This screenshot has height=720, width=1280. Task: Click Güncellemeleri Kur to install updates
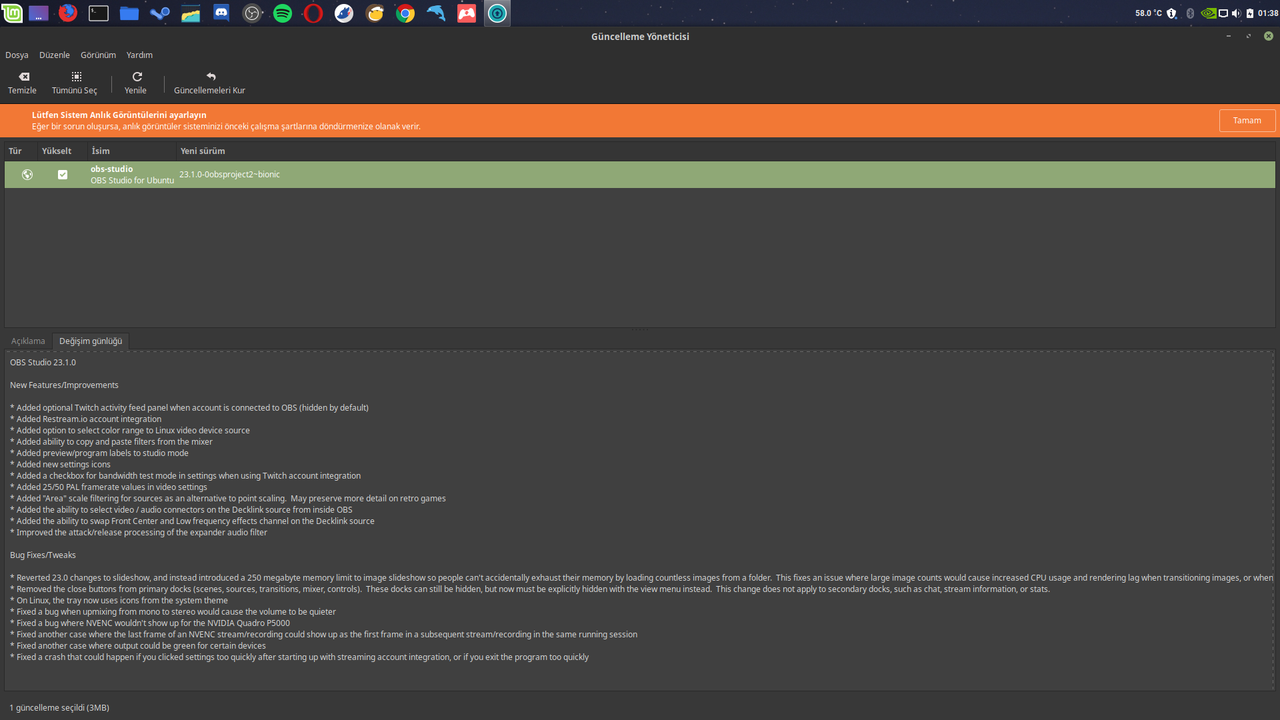(x=210, y=83)
